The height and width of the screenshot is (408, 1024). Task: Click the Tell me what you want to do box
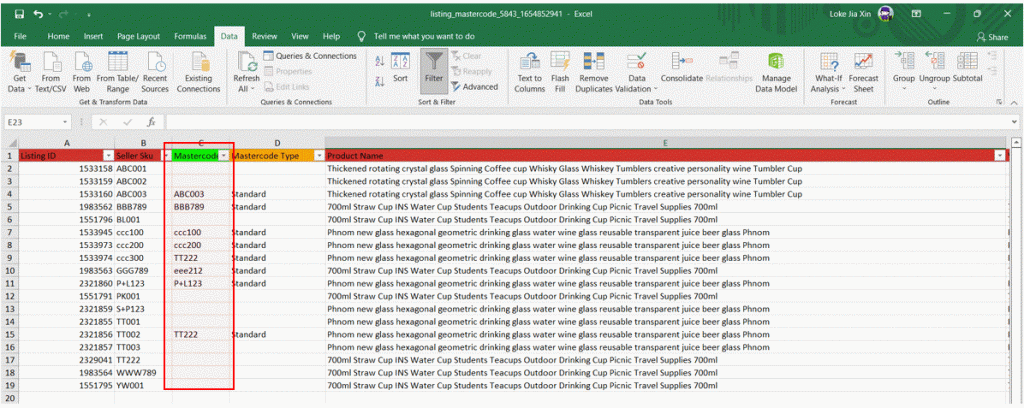click(x=424, y=37)
